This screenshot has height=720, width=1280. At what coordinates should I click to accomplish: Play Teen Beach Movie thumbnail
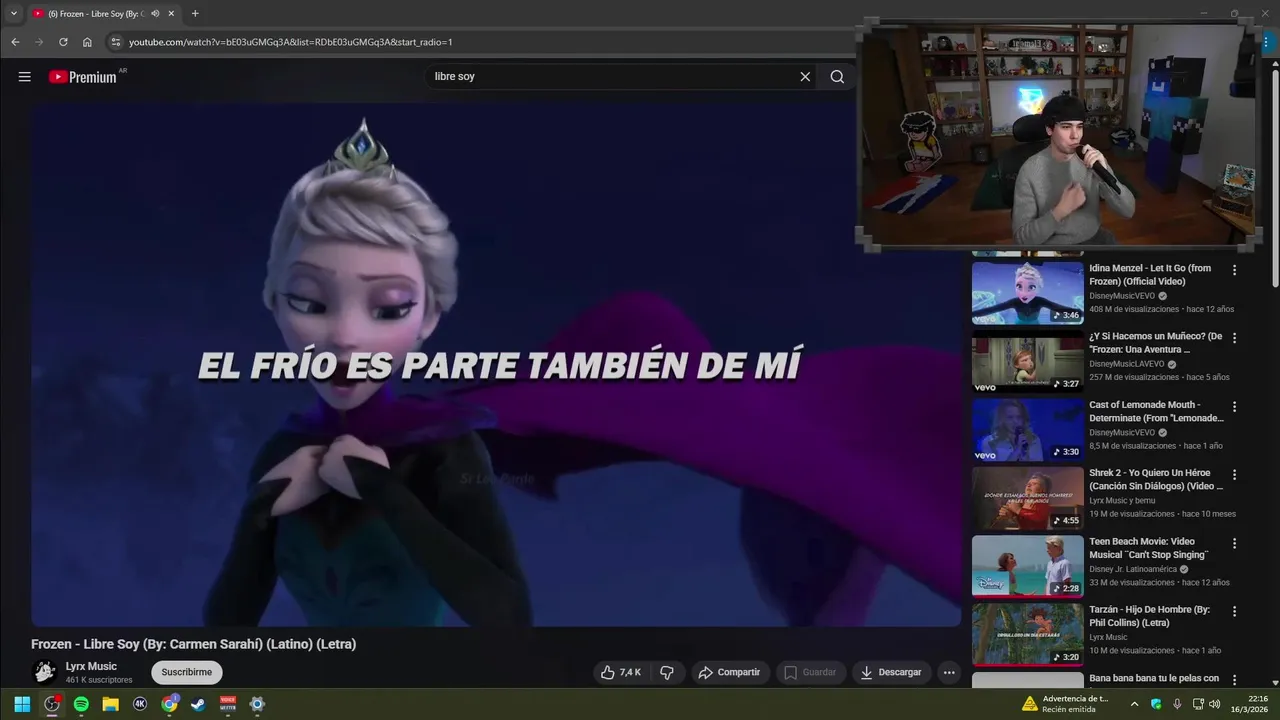point(1027,565)
